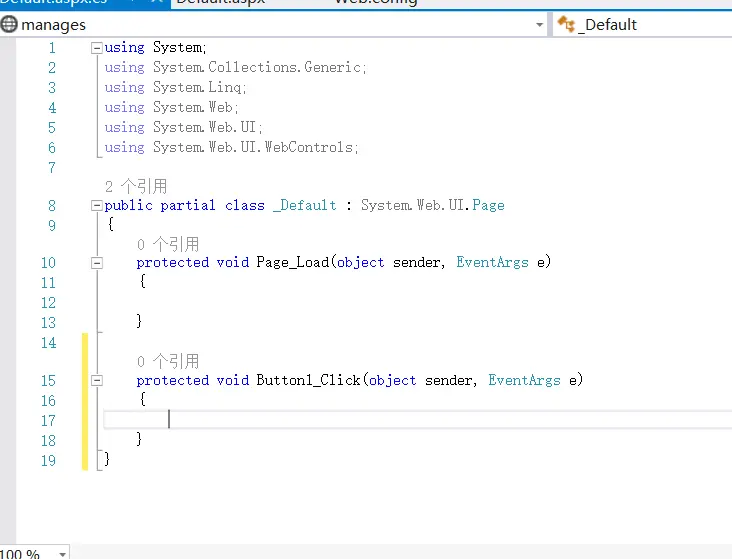Click EventArgs in the Button1_Click signature
The width and height of the screenshot is (732, 559).
click(x=525, y=380)
